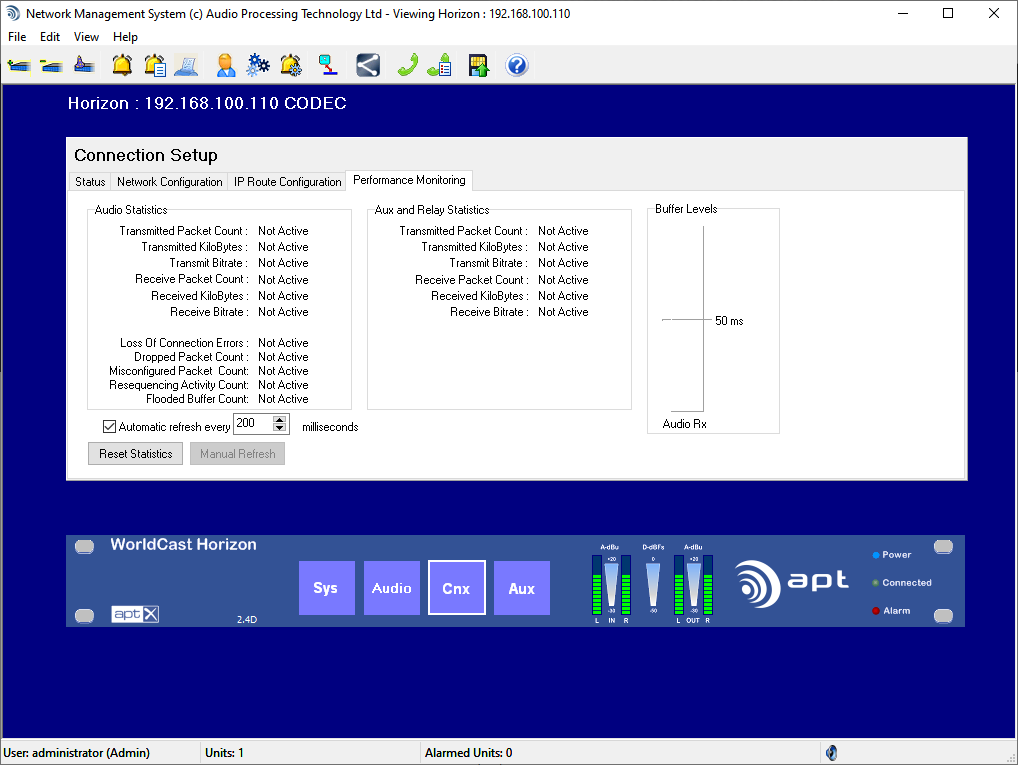Image resolution: width=1018 pixels, height=765 pixels.
Task: Click the Reset Statistics button
Action: [136, 454]
